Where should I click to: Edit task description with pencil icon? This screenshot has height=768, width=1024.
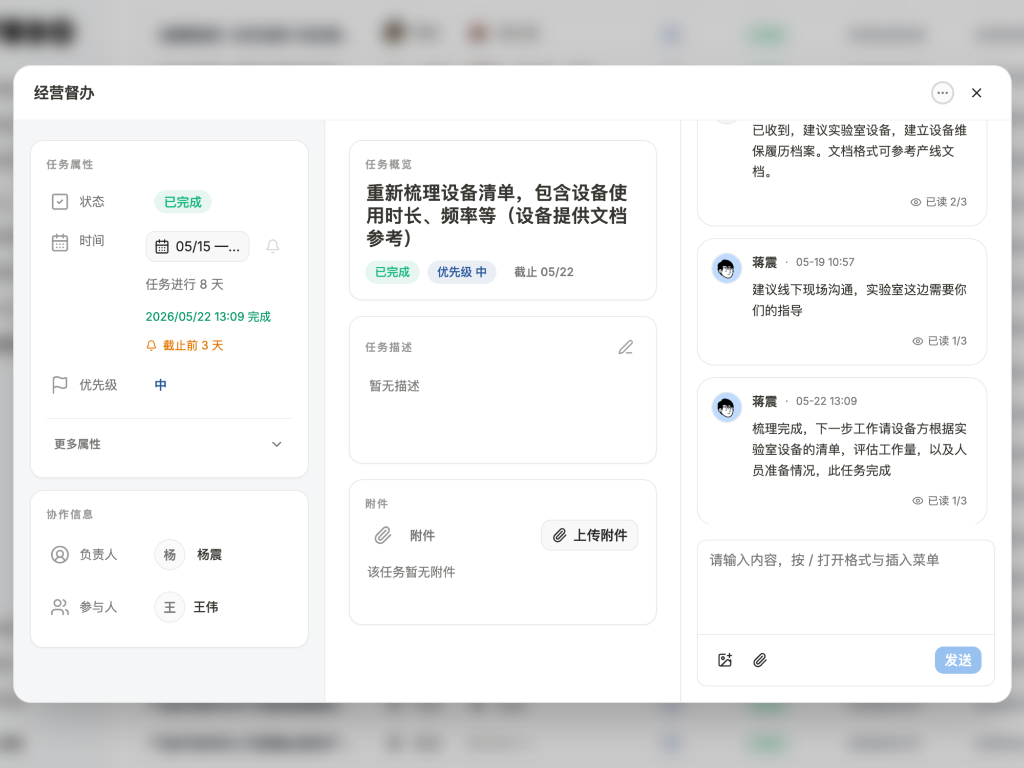pyautogui.click(x=626, y=347)
